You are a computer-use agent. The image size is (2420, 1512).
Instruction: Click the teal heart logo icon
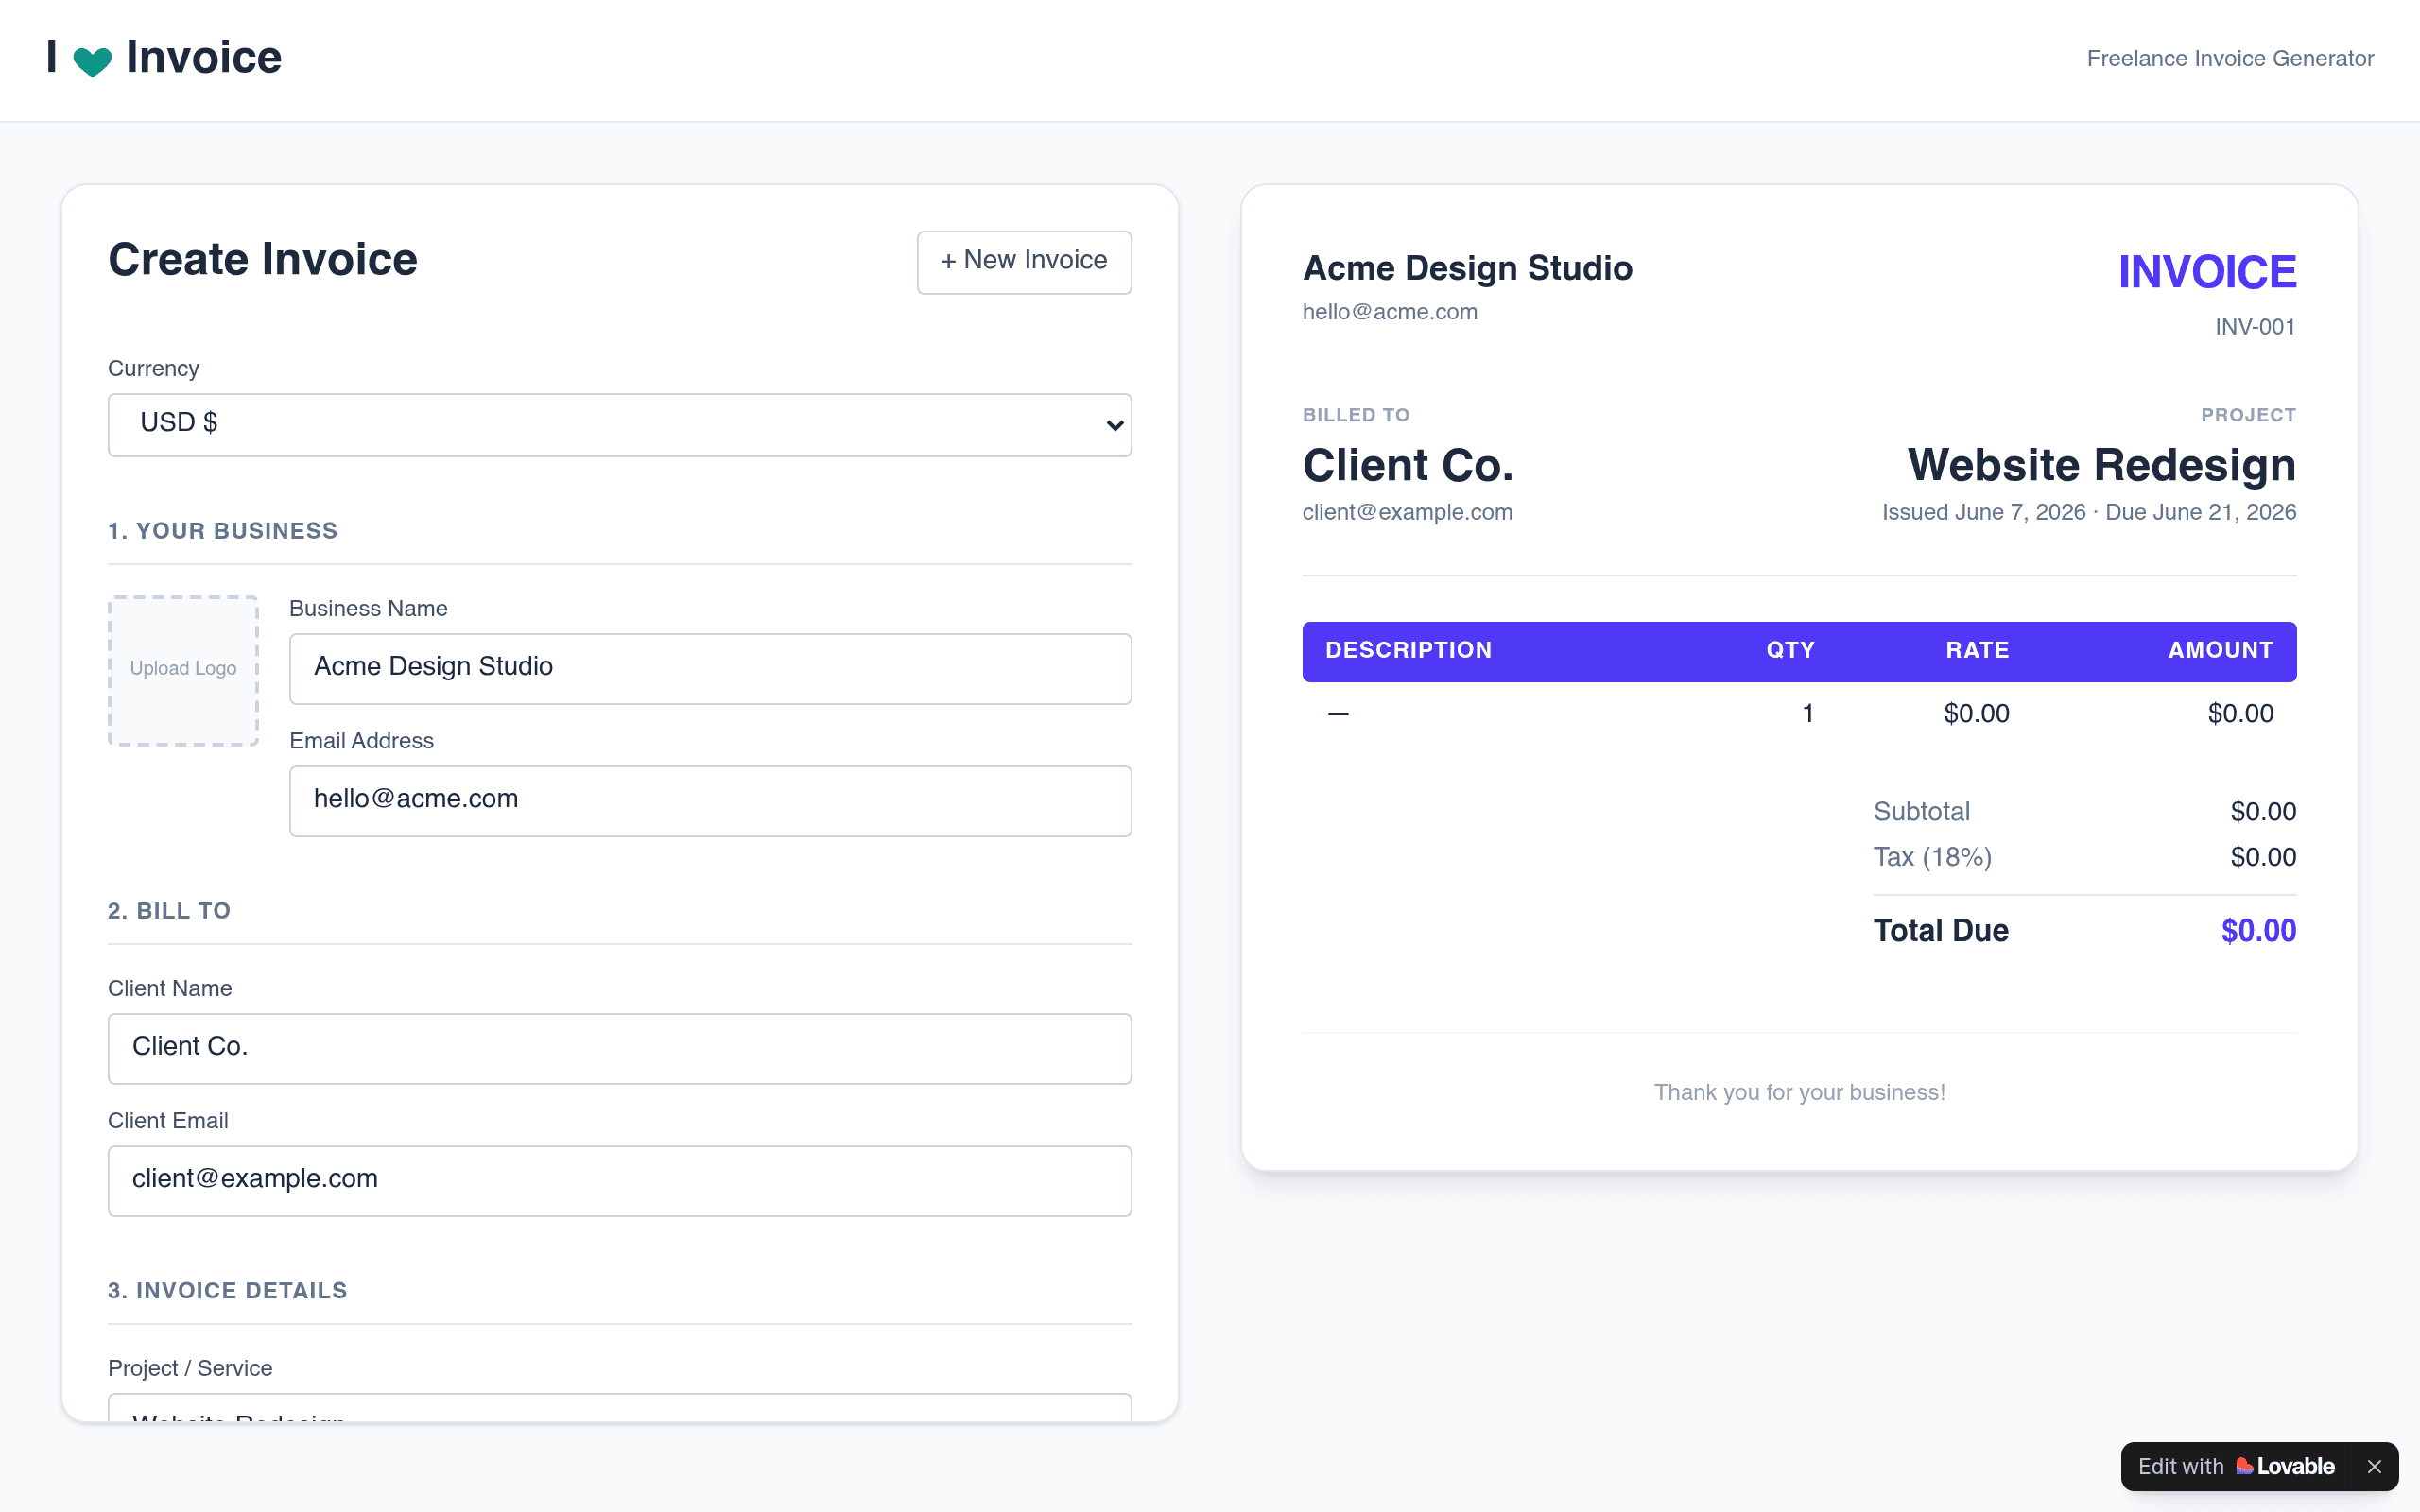[x=92, y=62]
